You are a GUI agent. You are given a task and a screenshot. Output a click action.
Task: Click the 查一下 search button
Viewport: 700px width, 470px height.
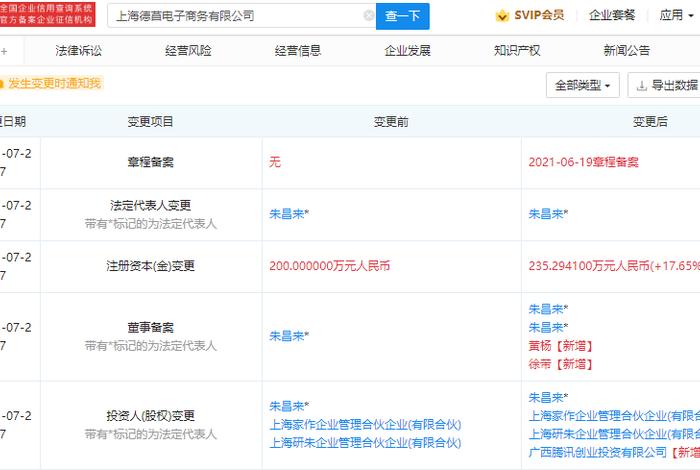click(x=403, y=16)
